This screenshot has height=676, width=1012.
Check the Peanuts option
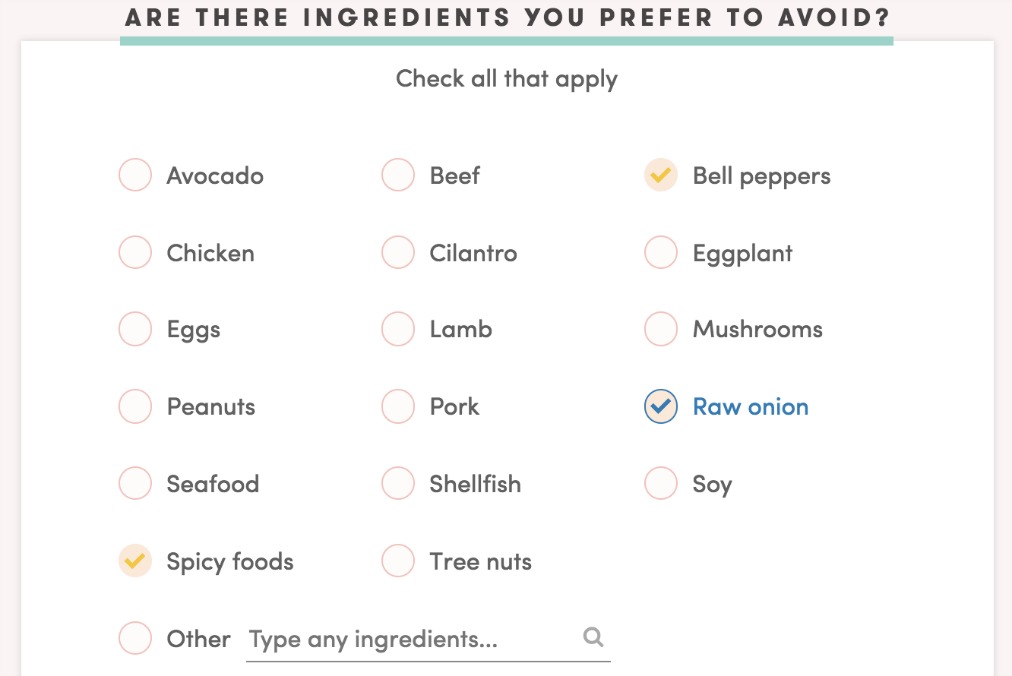coord(135,406)
